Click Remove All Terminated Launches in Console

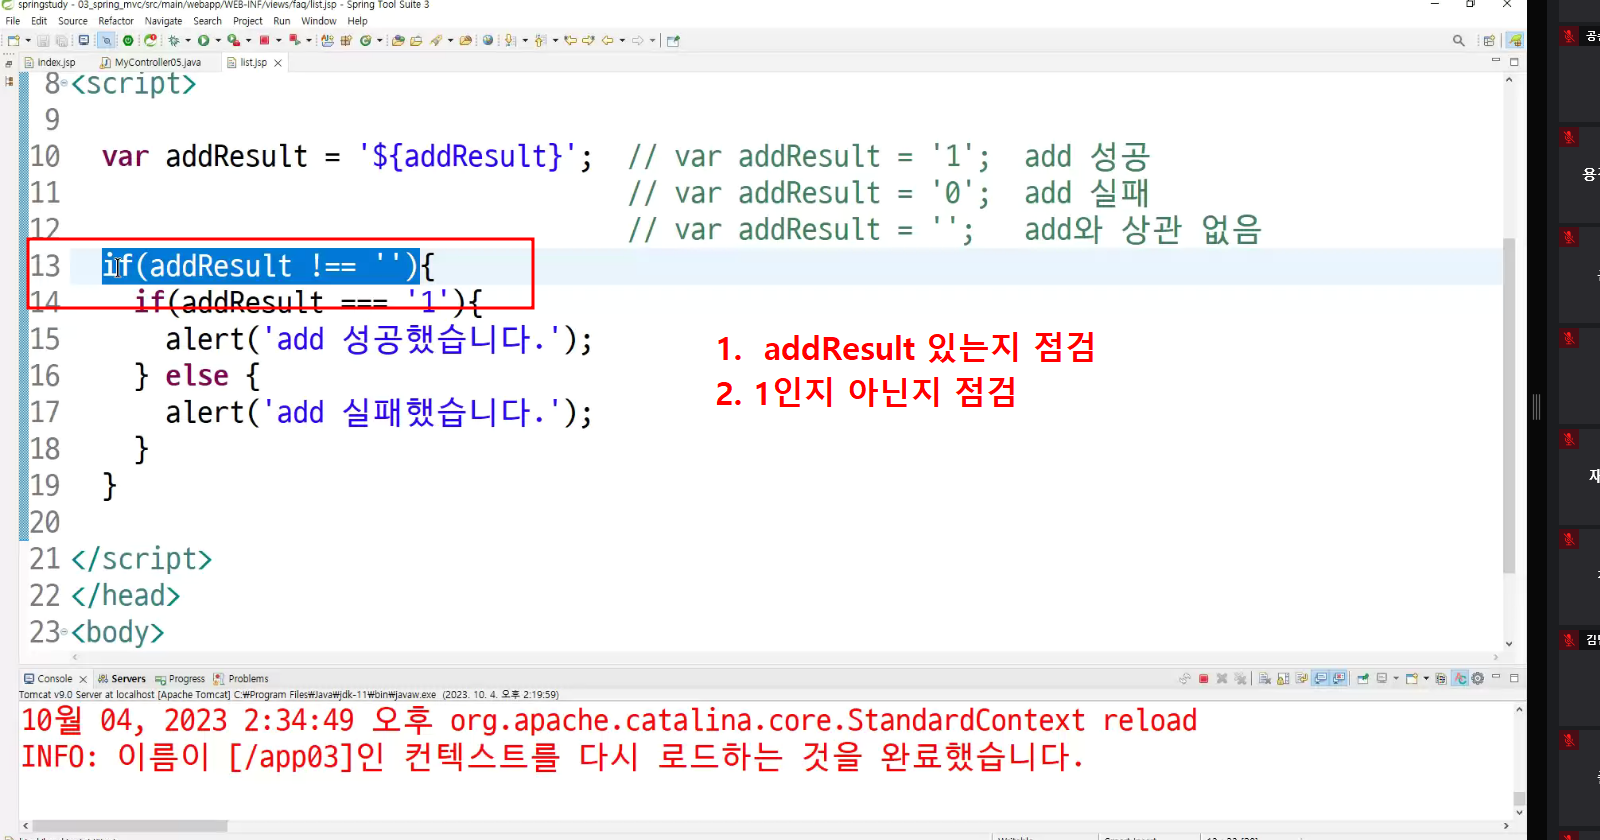coord(1240,679)
